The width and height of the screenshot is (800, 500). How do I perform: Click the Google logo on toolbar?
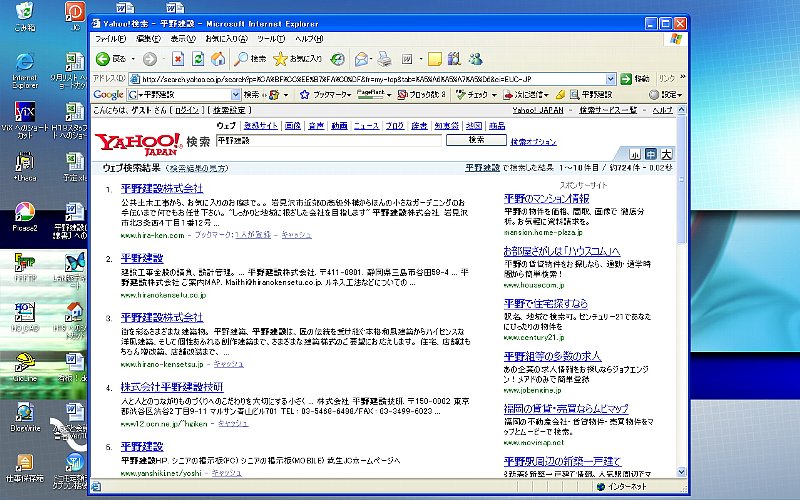click(x=108, y=95)
